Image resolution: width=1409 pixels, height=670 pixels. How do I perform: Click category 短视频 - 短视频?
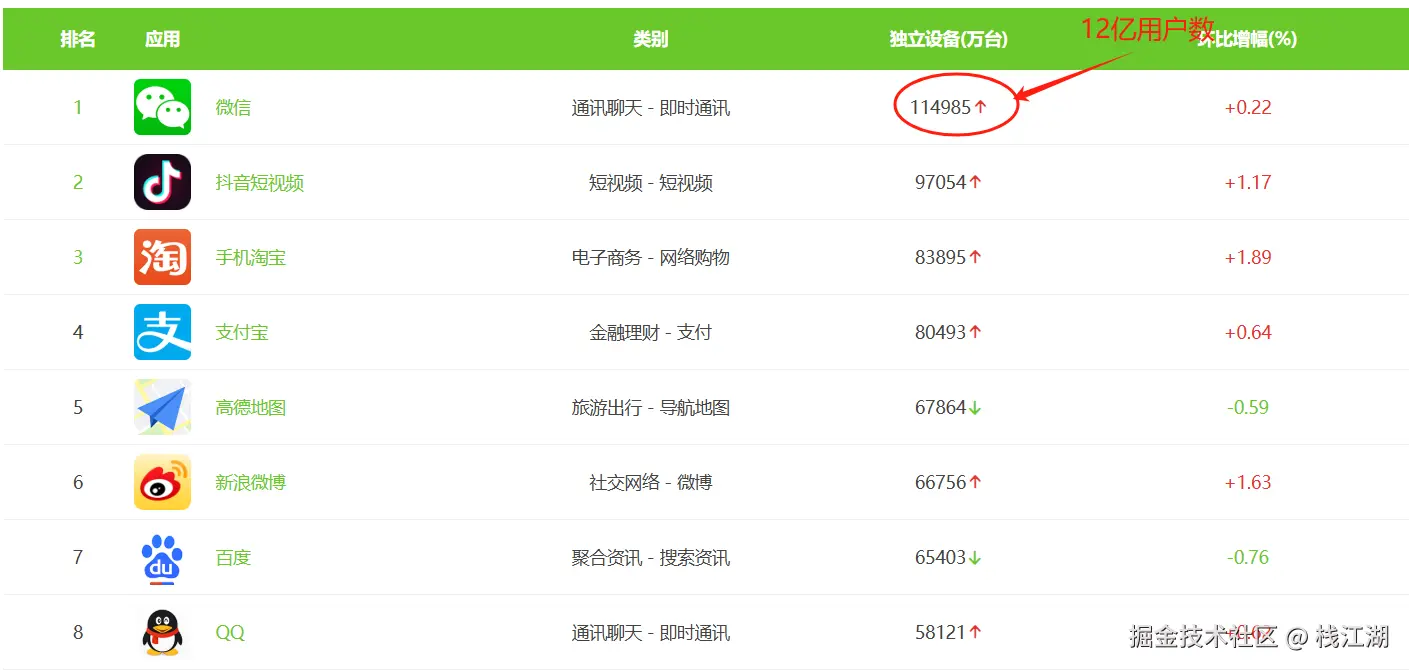tap(650, 183)
